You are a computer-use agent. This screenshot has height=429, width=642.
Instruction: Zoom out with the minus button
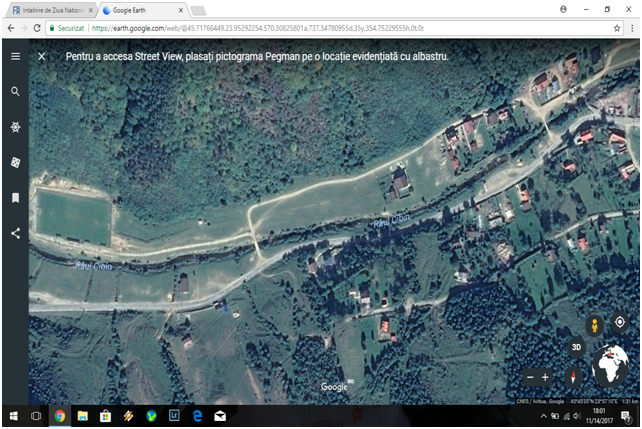[531, 377]
